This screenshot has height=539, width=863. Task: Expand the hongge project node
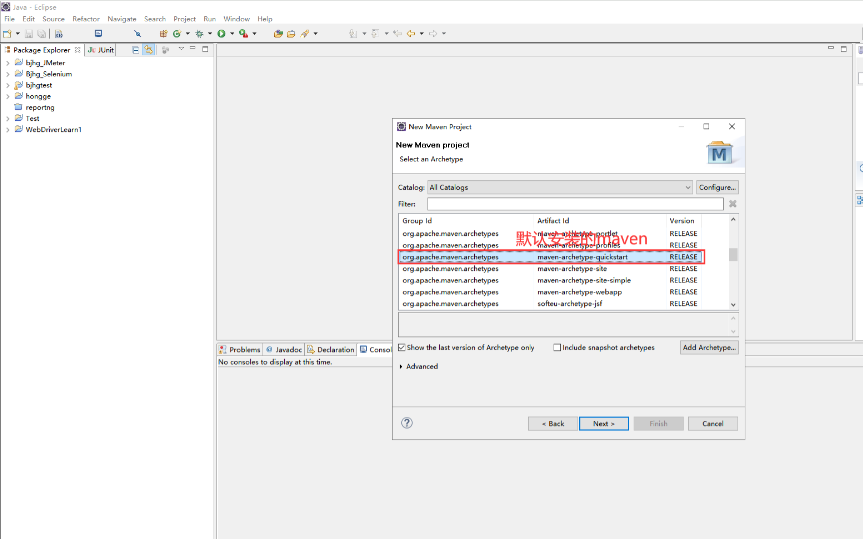point(8,96)
